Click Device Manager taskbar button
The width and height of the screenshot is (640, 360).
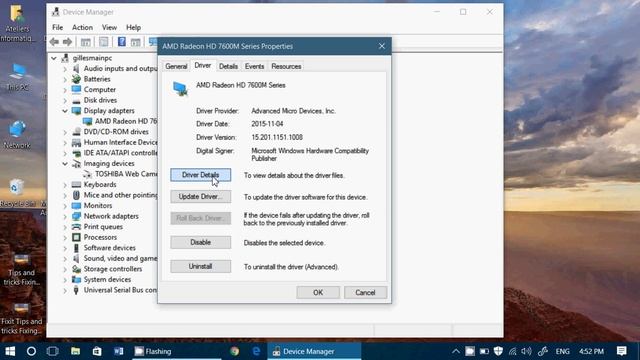click(x=314, y=351)
